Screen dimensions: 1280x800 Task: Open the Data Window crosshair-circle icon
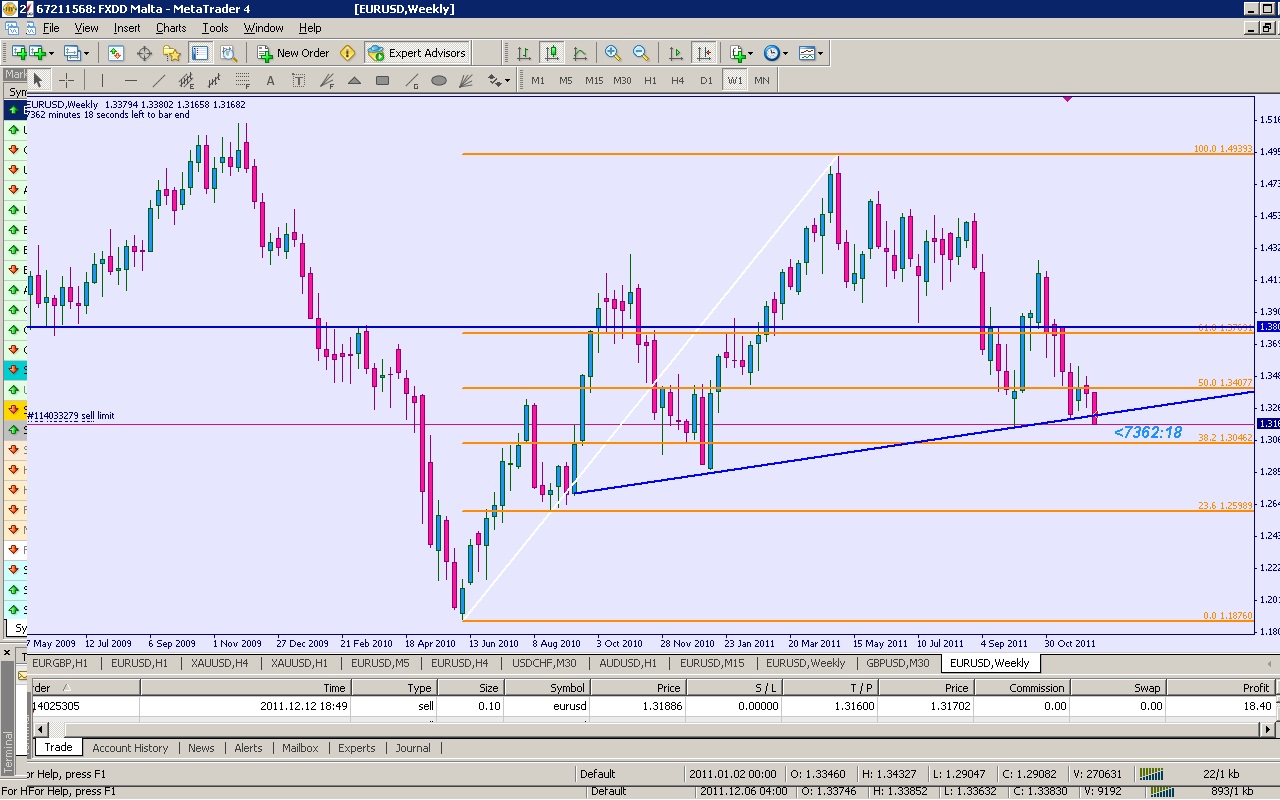click(x=144, y=53)
